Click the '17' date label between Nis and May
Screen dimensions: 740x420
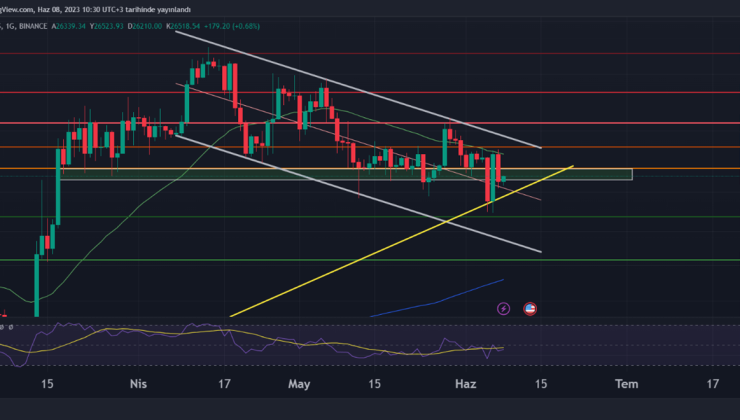click(224, 384)
